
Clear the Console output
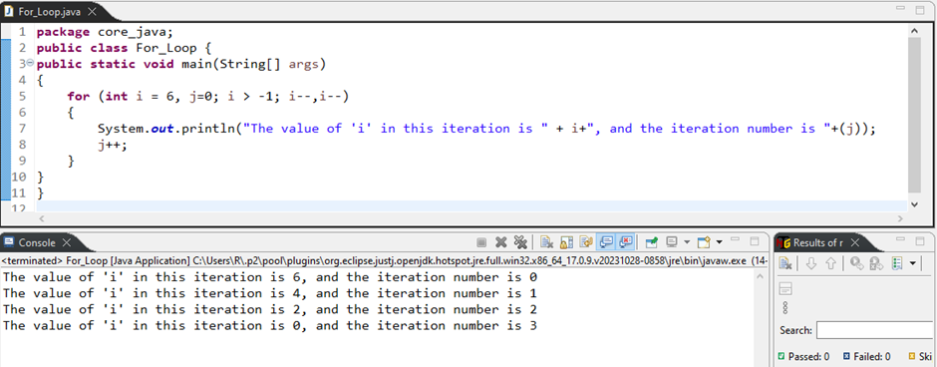(546, 242)
